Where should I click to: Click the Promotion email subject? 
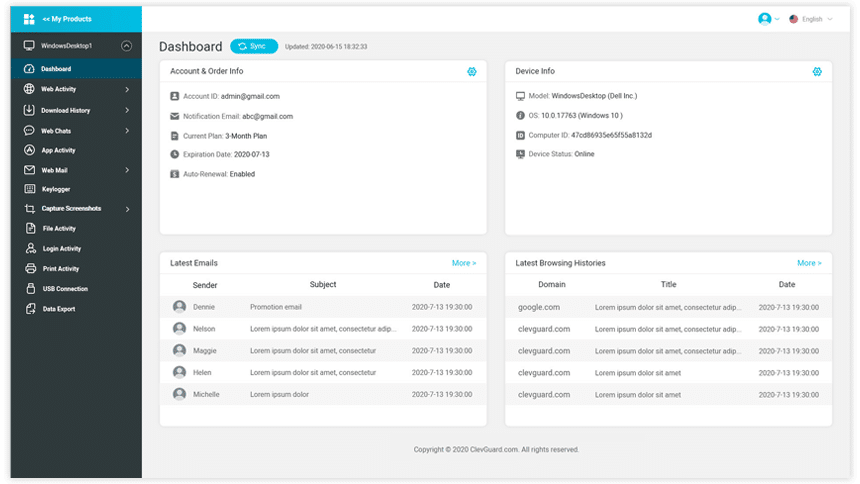point(276,307)
